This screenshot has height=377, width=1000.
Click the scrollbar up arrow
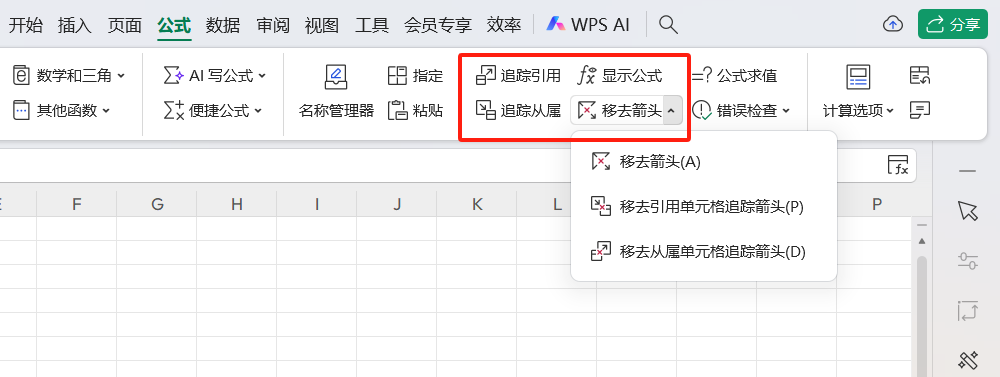(922, 241)
